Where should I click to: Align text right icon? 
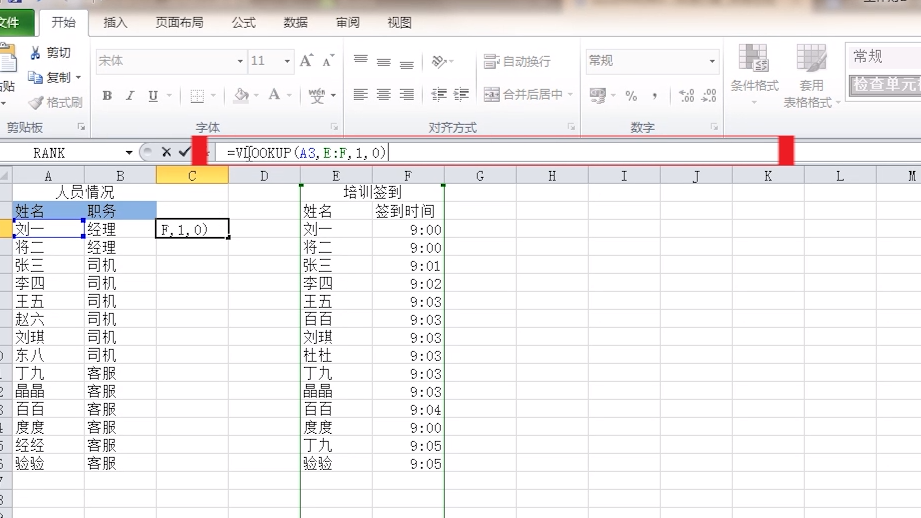[x=406, y=95]
